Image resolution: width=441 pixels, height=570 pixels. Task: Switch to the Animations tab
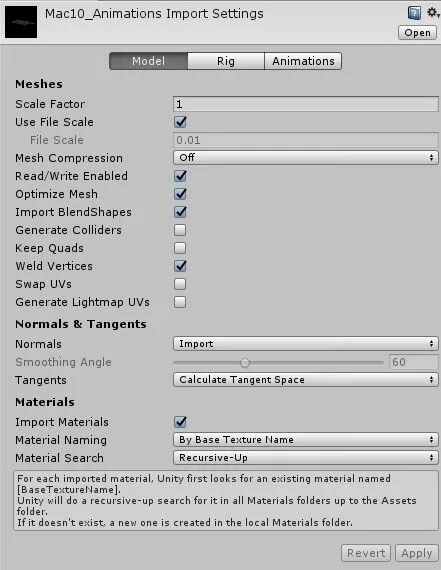point(303,61)
